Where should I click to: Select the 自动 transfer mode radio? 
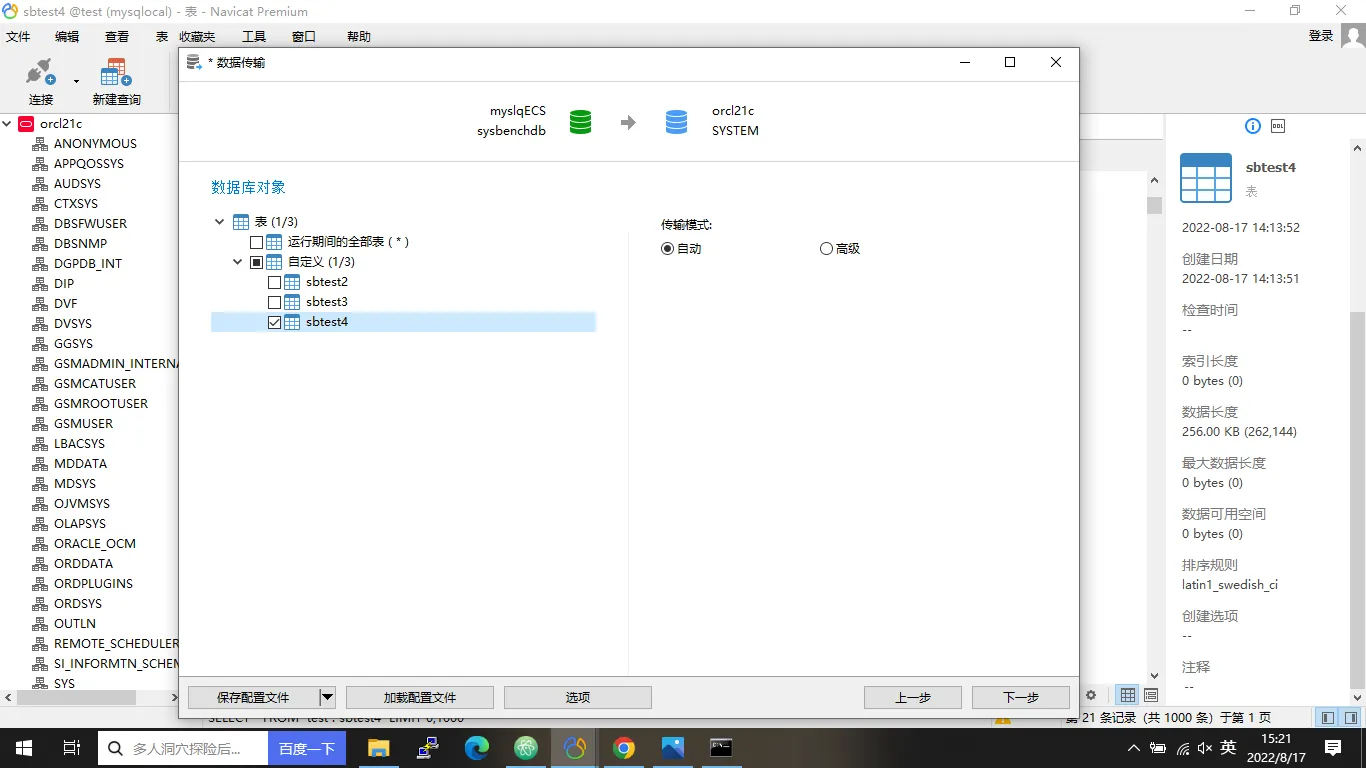click(668, 249)
